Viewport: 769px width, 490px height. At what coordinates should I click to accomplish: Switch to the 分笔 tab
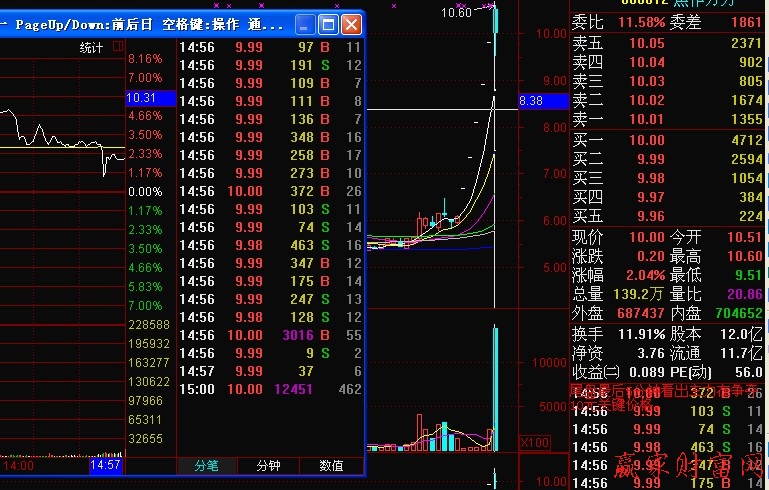pyautogui.click(x=207, y=465)
